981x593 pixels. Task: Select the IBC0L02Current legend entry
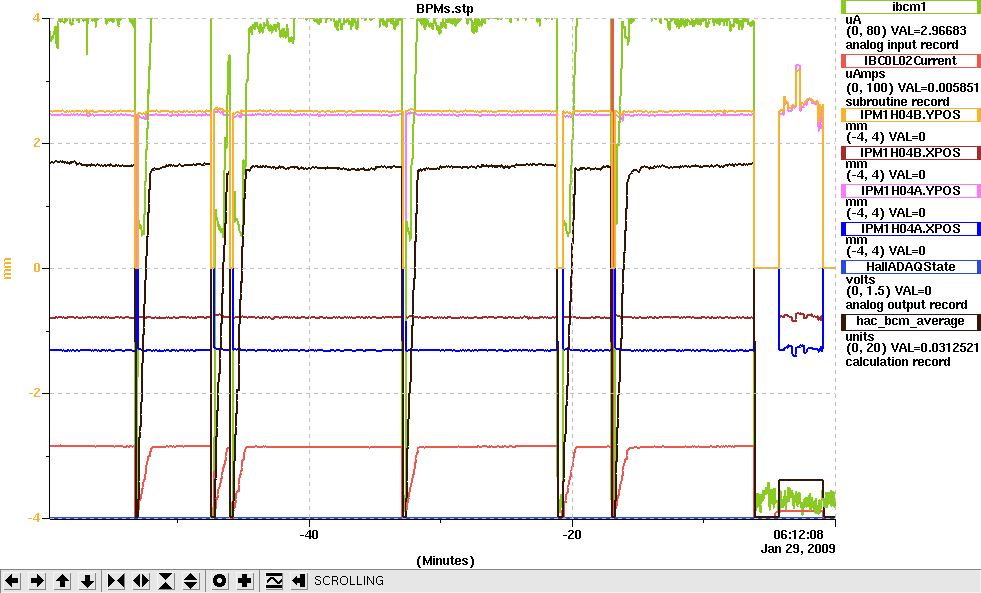910,61
